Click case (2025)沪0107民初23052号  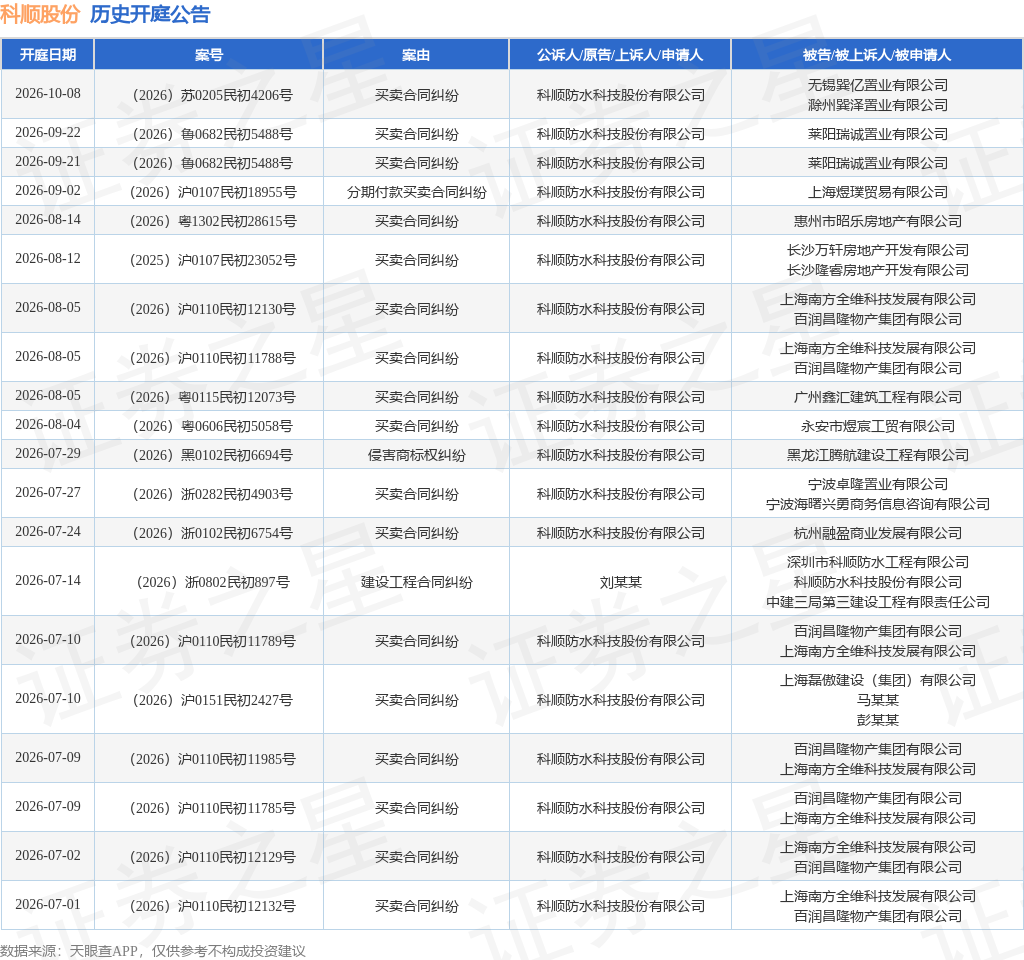point(213,260)
